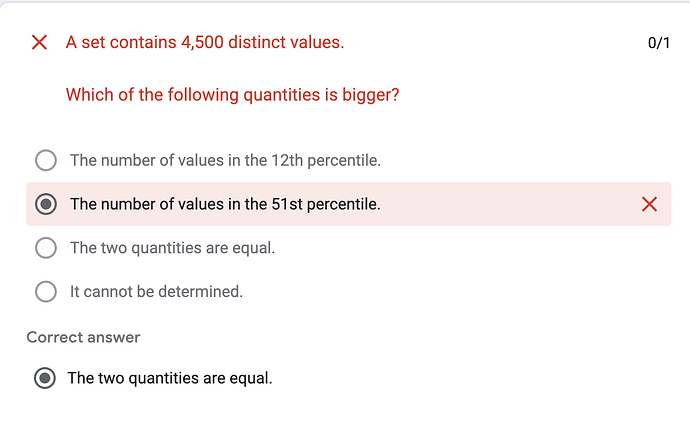Select the 'It cannot be determined' radio button
The width and height of the screenshot is (690, 429).
pos(45,292)
